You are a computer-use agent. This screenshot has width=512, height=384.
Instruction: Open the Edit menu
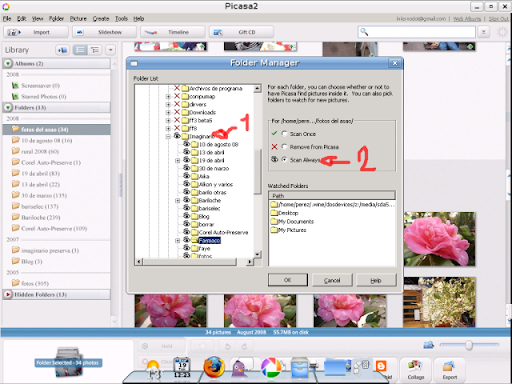point(22,19)
